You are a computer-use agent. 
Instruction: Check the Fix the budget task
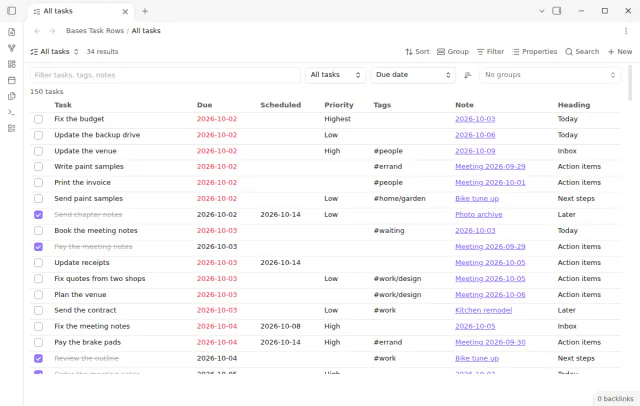pyautogui.click(x=38, y=119)
